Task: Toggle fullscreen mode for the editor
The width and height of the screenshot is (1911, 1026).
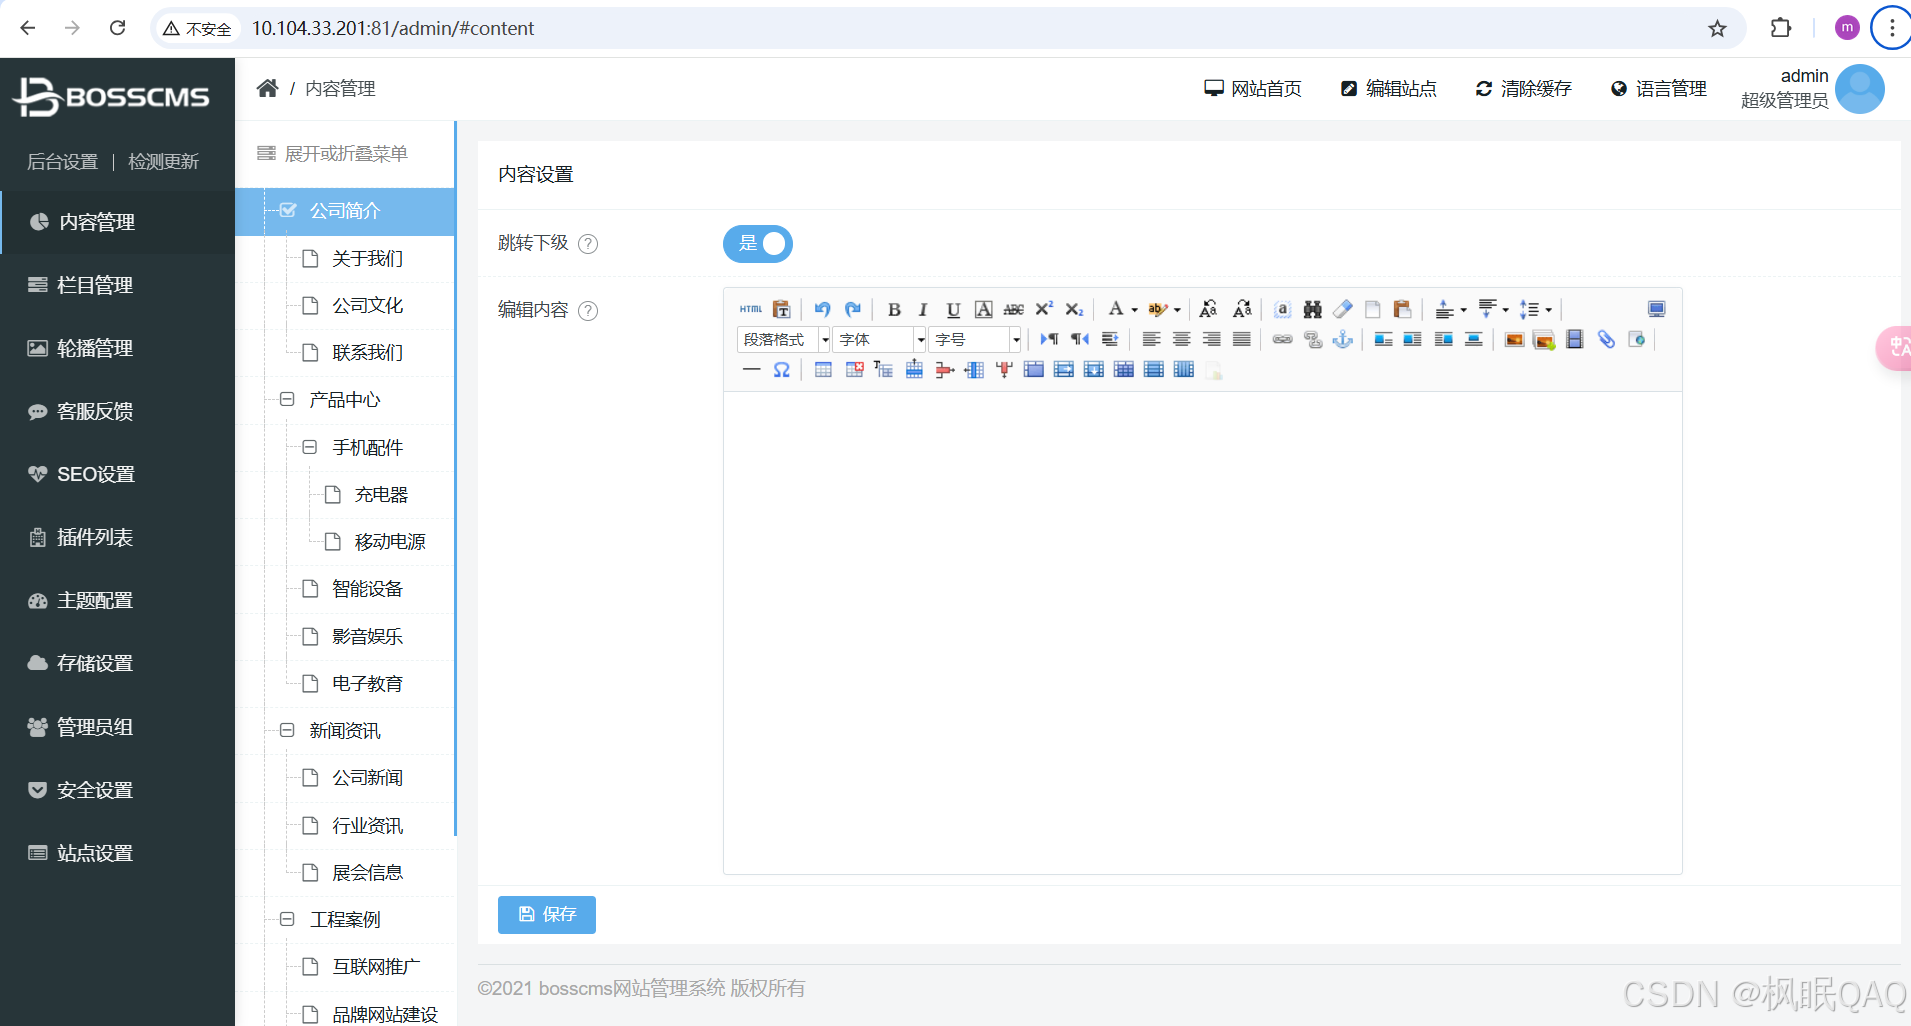Action: pos(1658,309)
